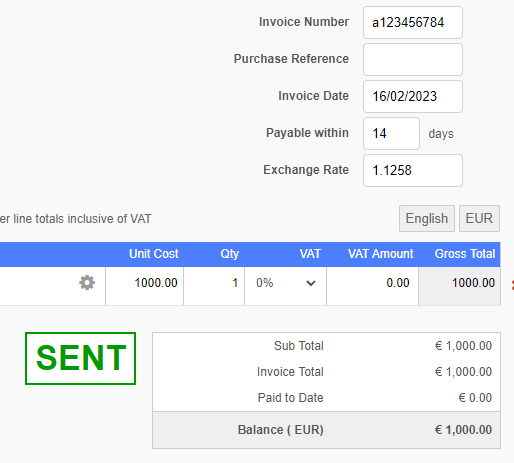The width and height of the screenshot is (514, 463).
Task: Focus the empty Purchase Reference field
Action: click(x=413, y=59)
